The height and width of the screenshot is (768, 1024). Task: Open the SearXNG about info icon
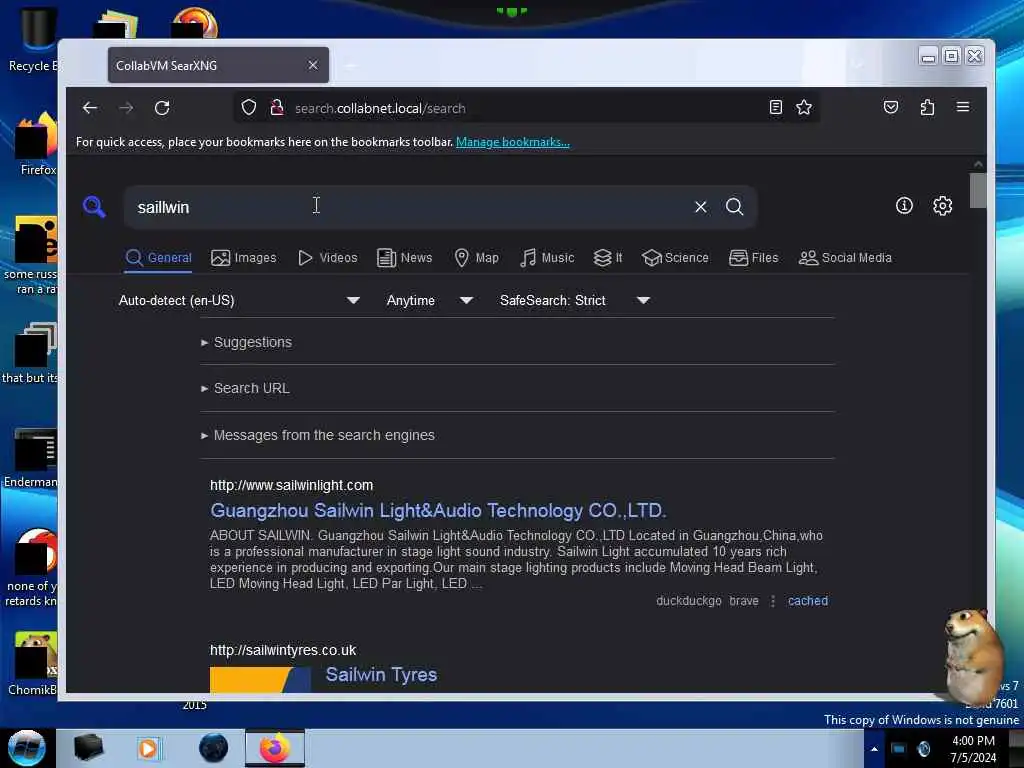point(904,206)
